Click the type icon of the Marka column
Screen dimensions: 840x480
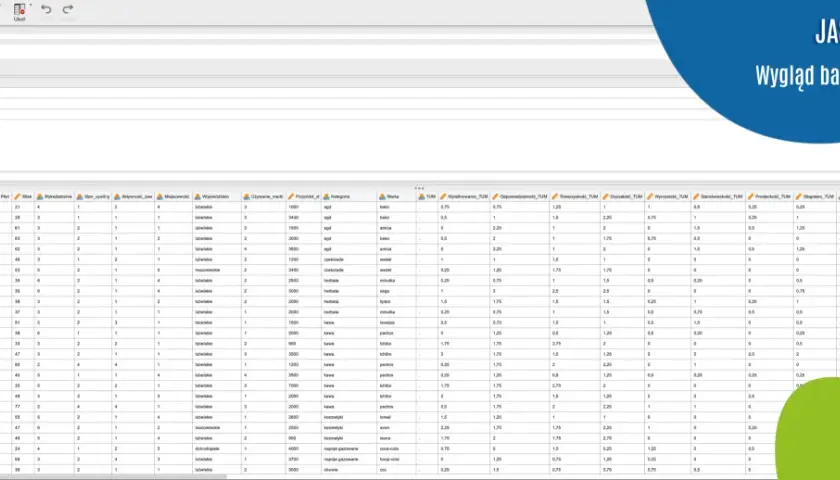coord(382,197)
